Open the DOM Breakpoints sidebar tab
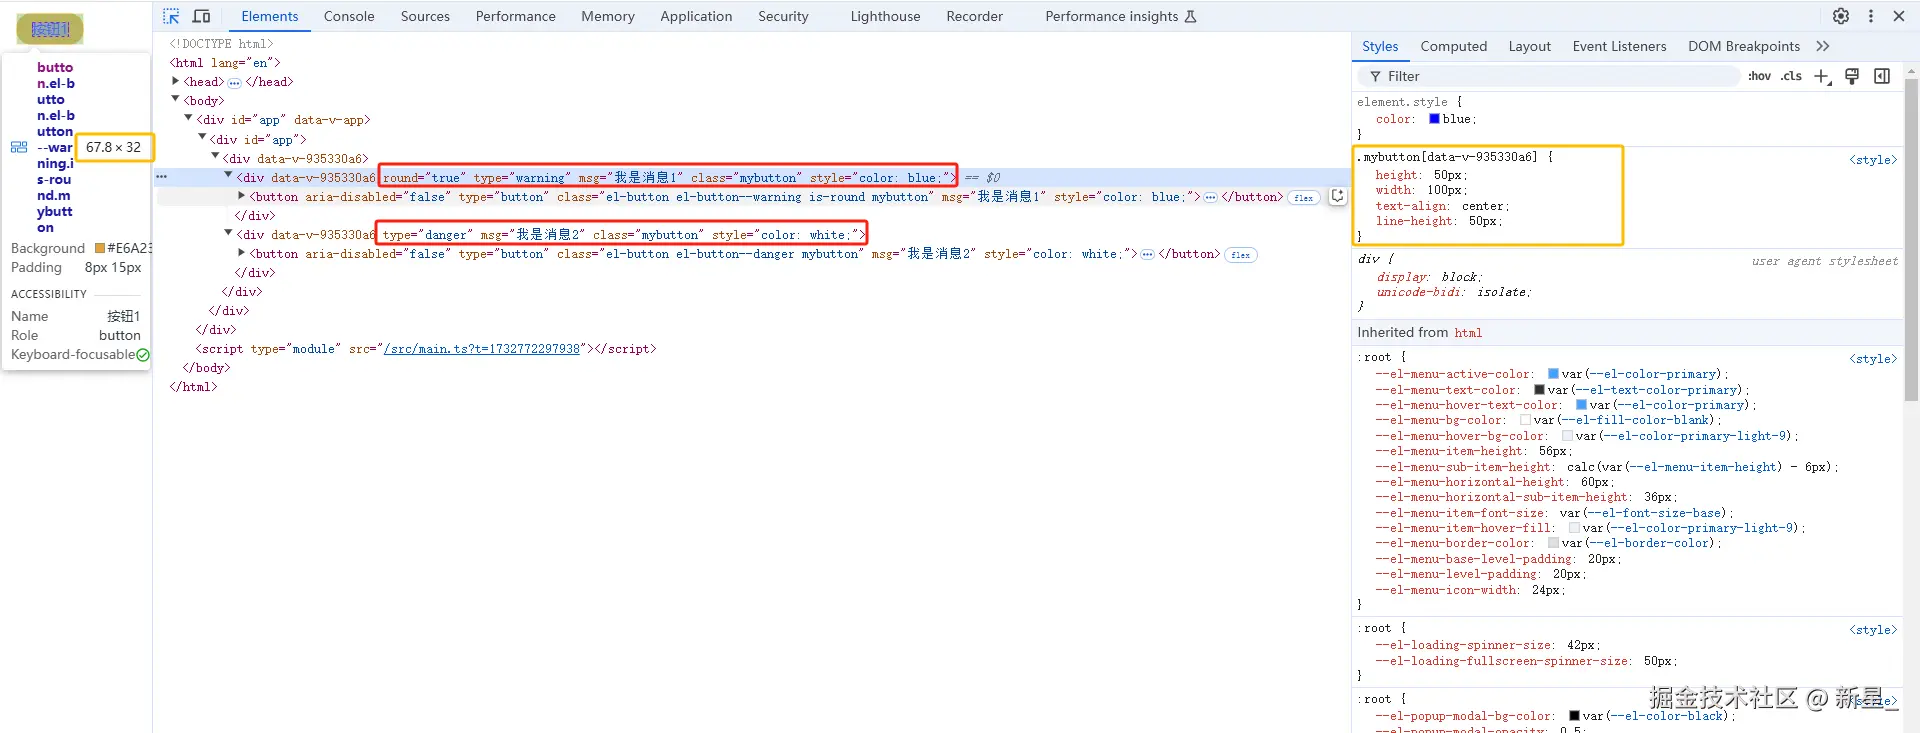The image size is (1920, 733). coord(1743,46)
